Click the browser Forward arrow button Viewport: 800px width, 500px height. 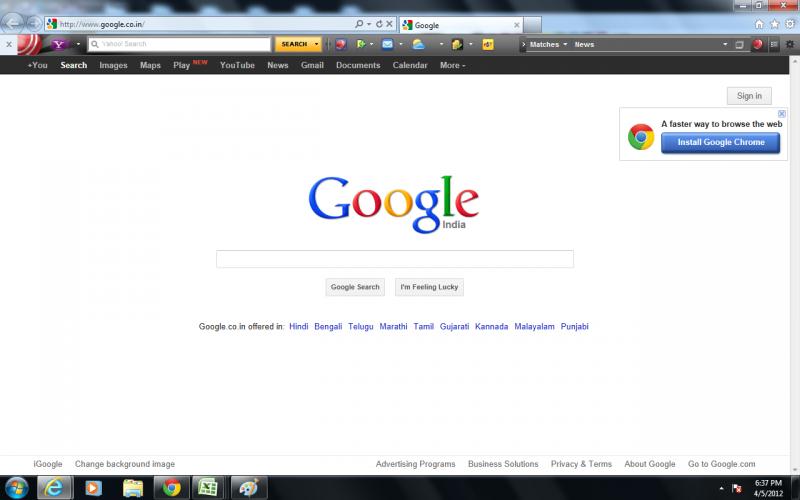[x=34, y=23]
